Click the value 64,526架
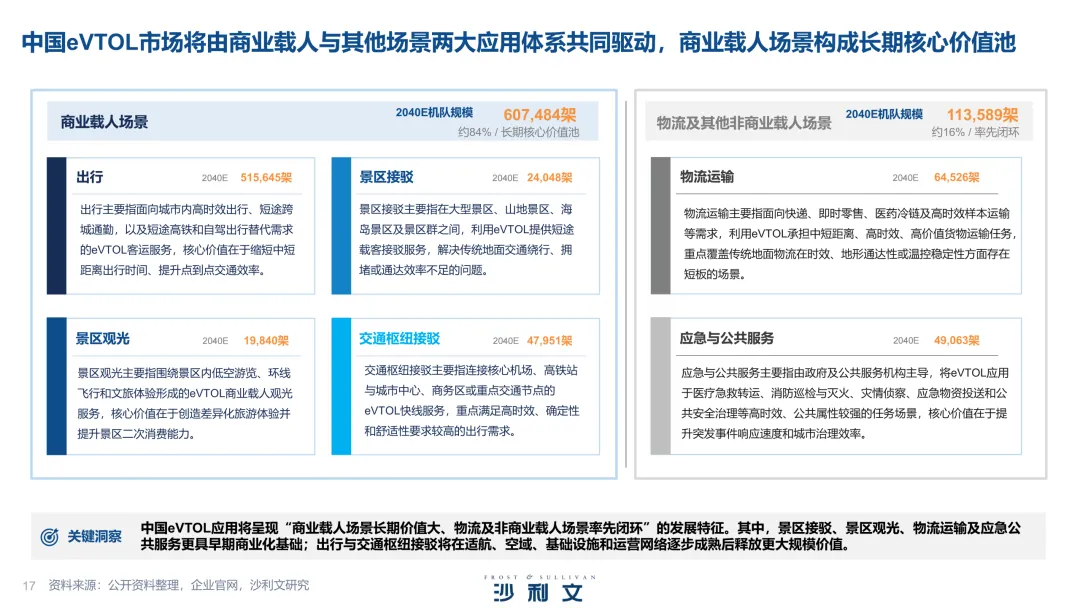Screen dimensions: 1080x608 pyautogui.click(x=957, y=178)
